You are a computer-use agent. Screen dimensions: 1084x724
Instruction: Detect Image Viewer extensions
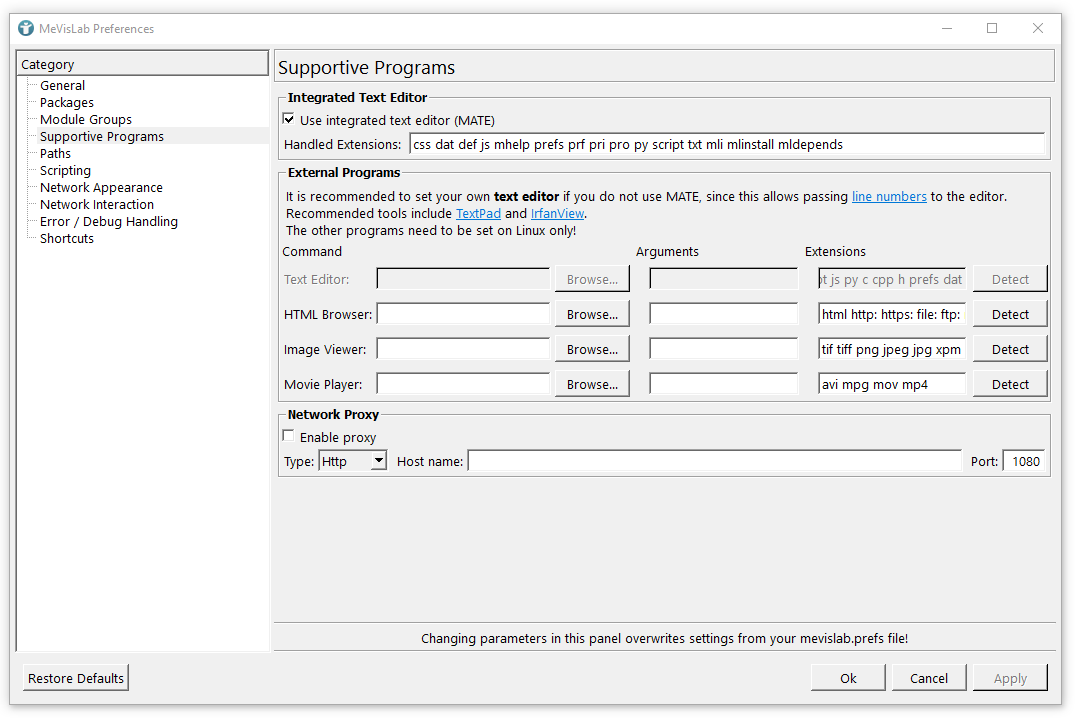(x=1010, y=350)
